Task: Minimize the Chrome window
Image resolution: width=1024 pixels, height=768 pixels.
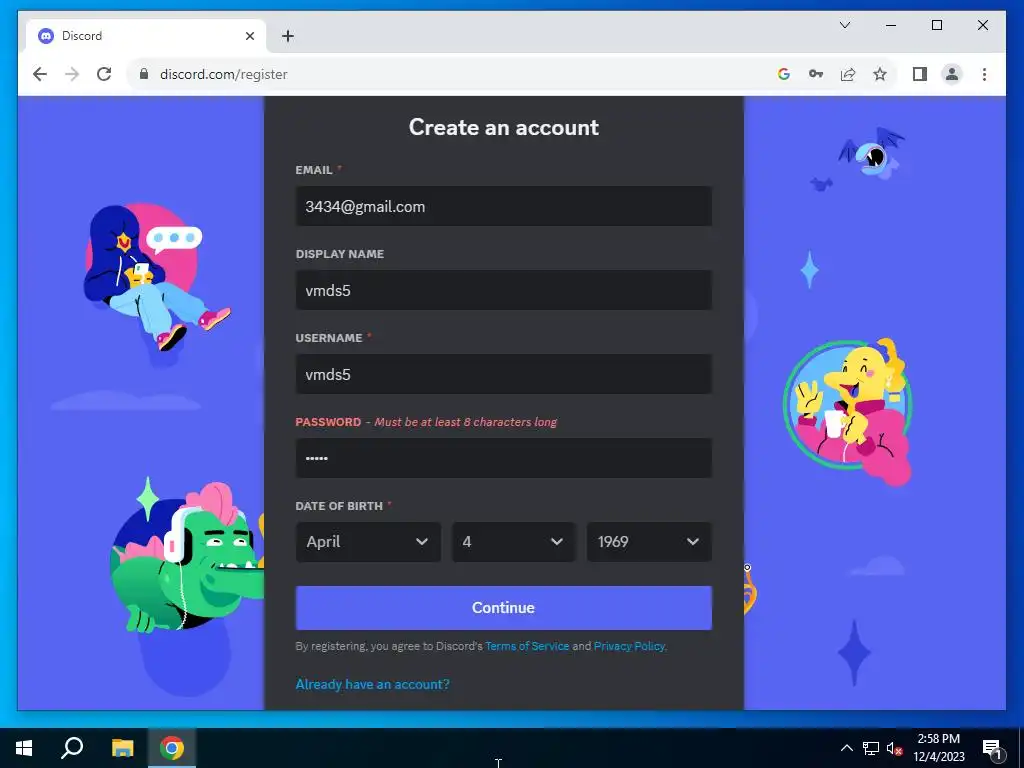Action: click(x=891, y=25)
